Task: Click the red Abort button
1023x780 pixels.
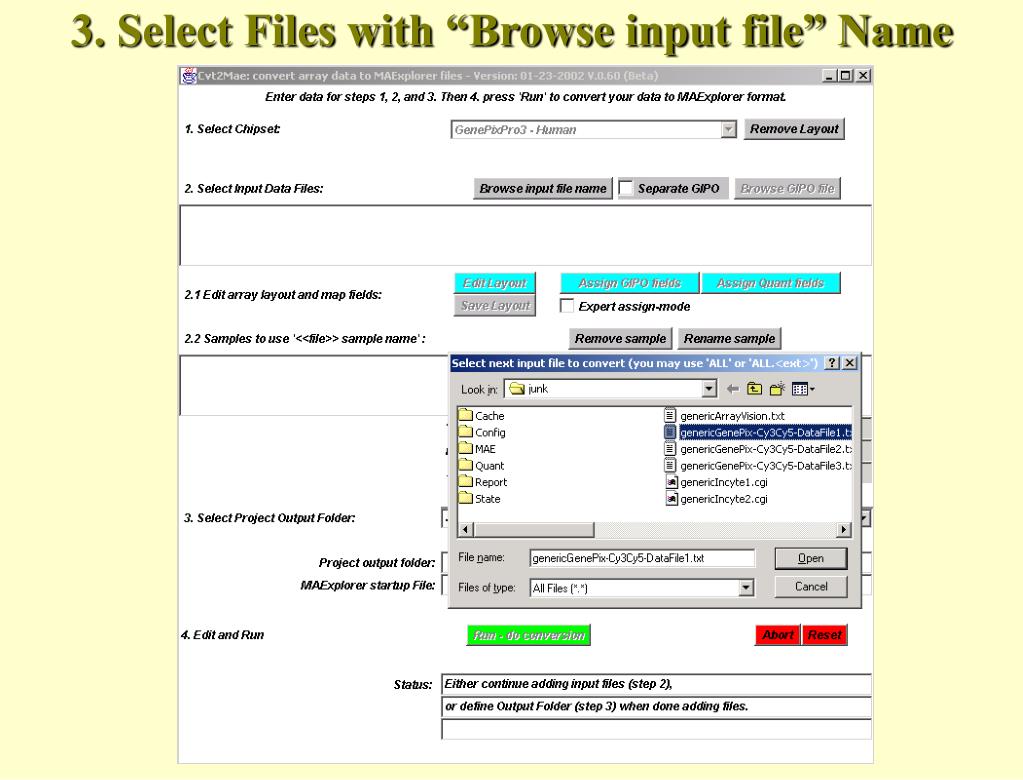Action: click(x=778, y=635)
